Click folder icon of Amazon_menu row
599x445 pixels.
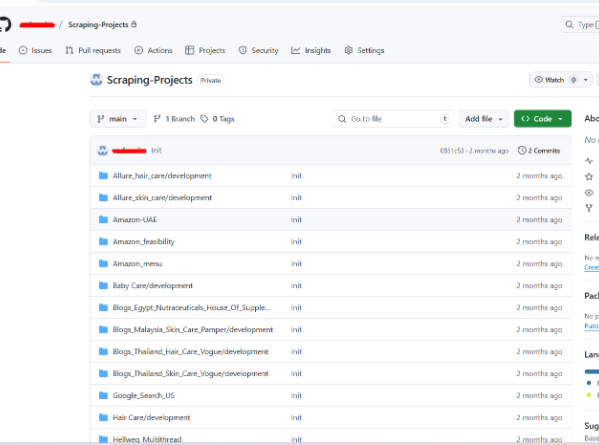pyautogui.click(x=103, y=263)
